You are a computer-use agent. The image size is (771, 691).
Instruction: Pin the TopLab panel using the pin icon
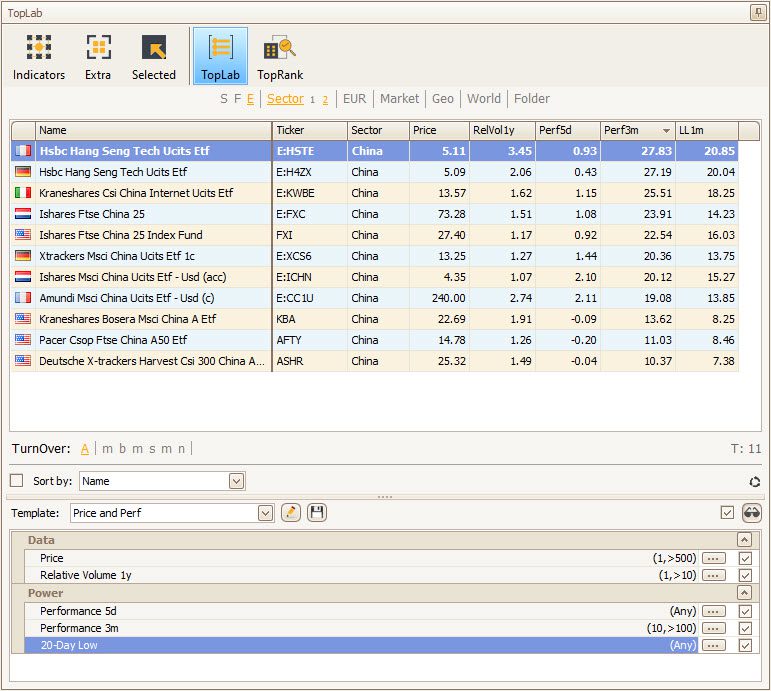(x=757, y=13)
